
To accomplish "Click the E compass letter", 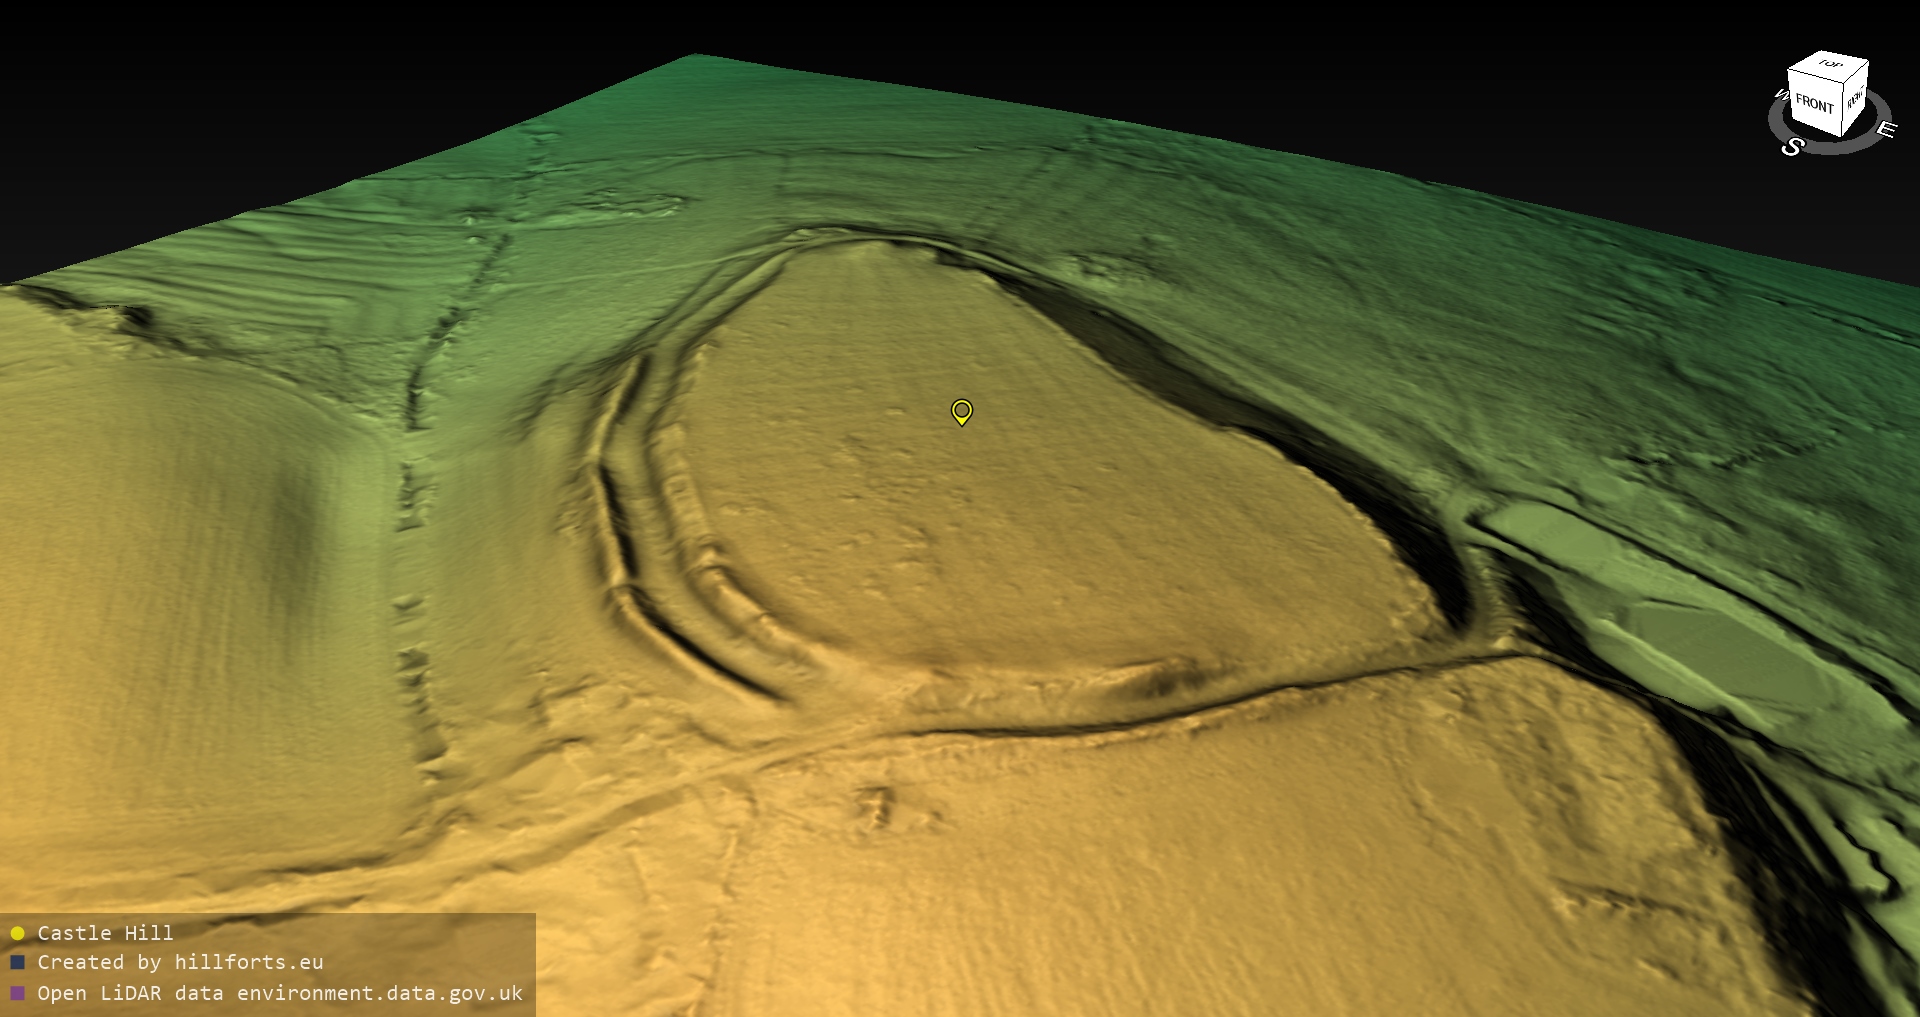I will click(x=1886, y=129).
